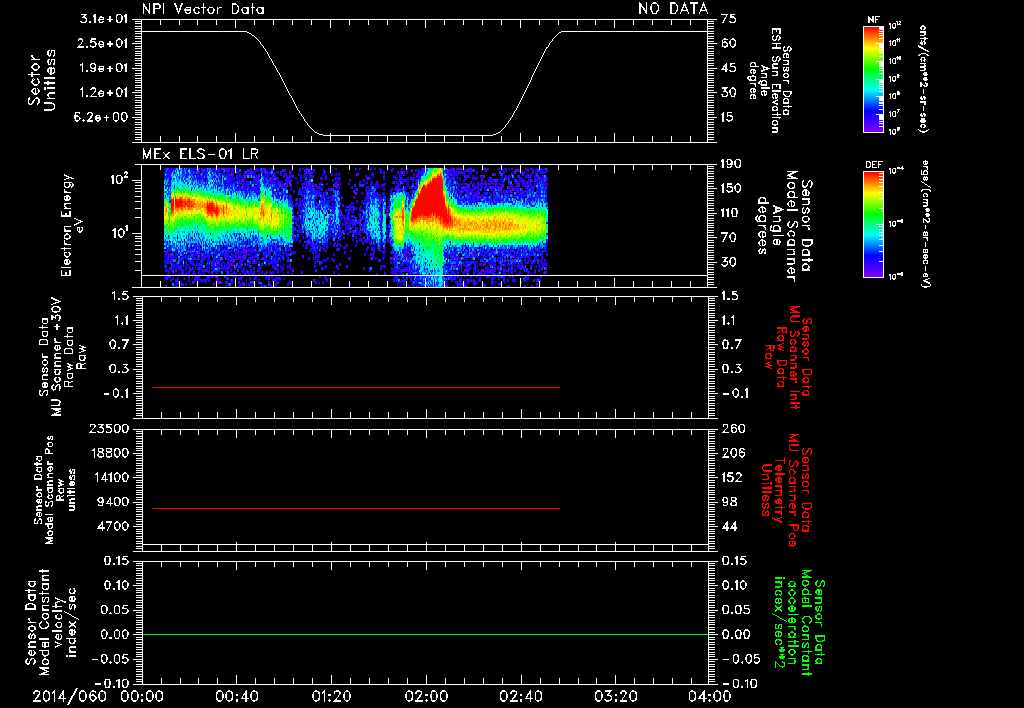The height and width of the screenshot is (708, 1024).
Task: Click the 'ESH Sun Elevation Angle' right axis label
Action: 771,80
